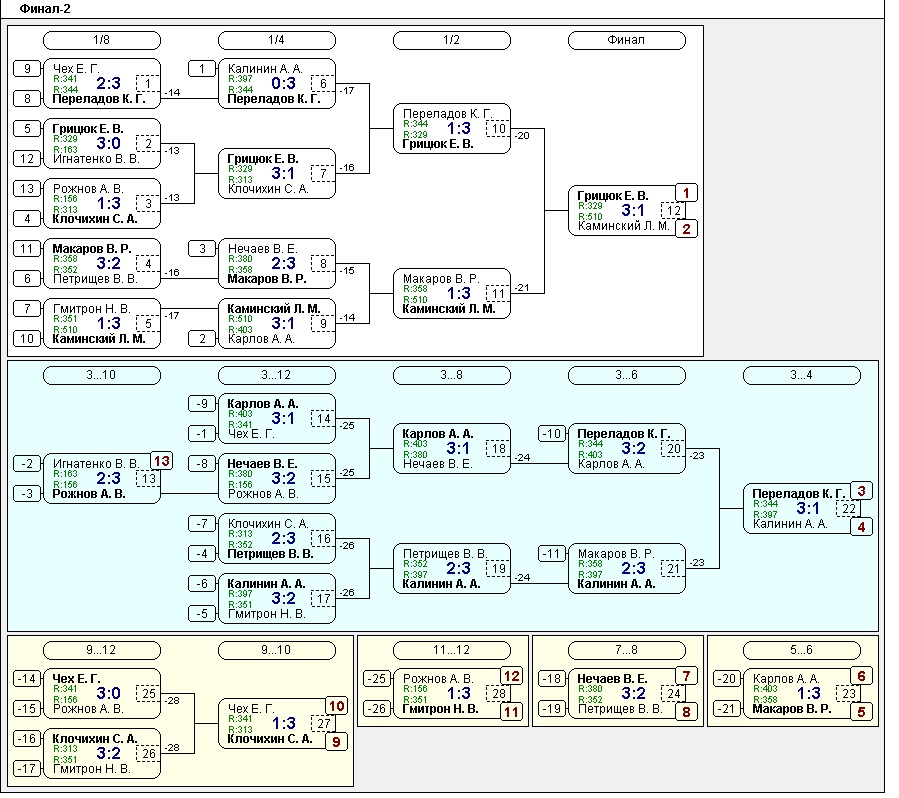Open the 3...10 round header

tap(101, 375)
